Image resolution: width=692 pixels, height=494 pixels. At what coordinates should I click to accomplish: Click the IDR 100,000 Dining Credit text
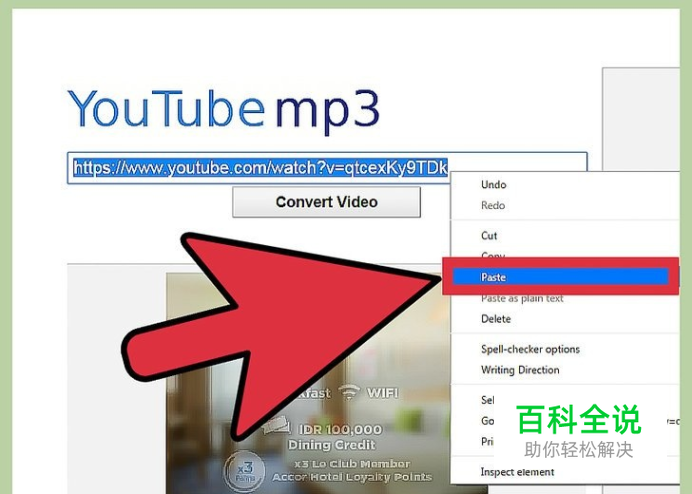tap(335, 437)
